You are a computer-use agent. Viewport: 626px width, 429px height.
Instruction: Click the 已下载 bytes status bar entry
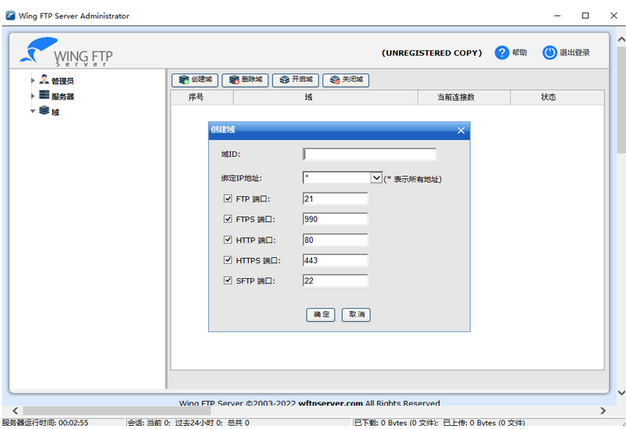click(x=440, y=423)
